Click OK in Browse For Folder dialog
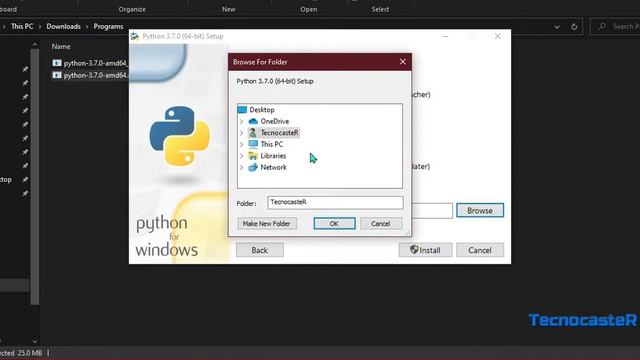640x360 pixels. [x=334, y=224]
